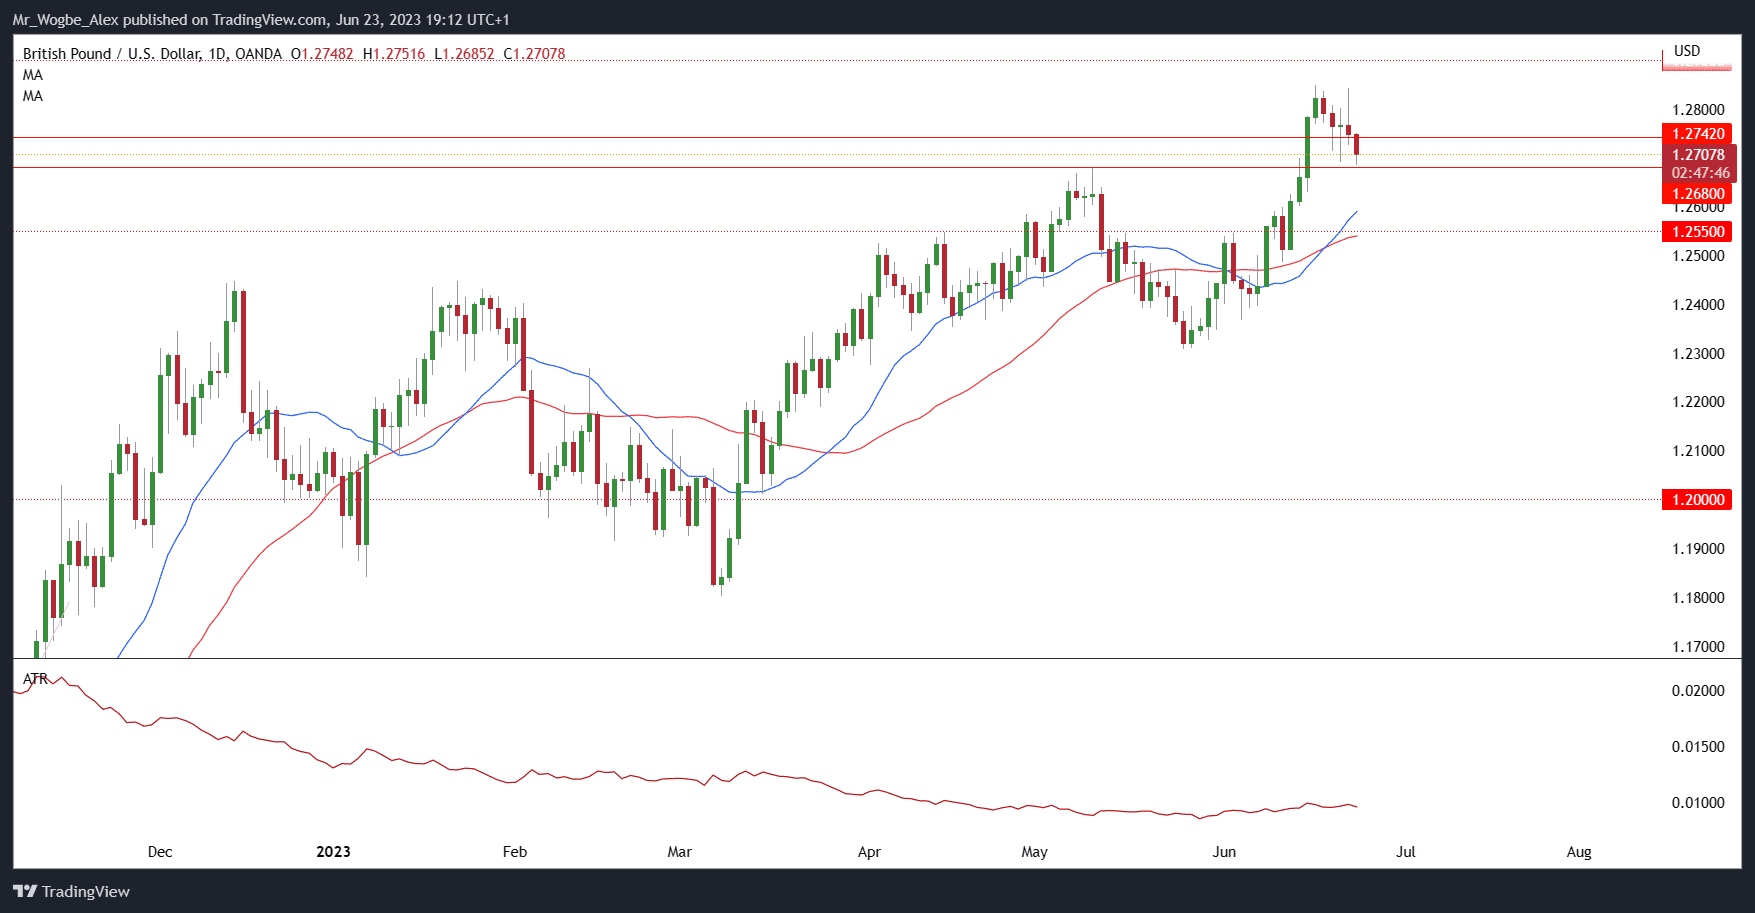Click the ATR 0.01000 axis value
1755x913 pixels.
click(1698, 803)
